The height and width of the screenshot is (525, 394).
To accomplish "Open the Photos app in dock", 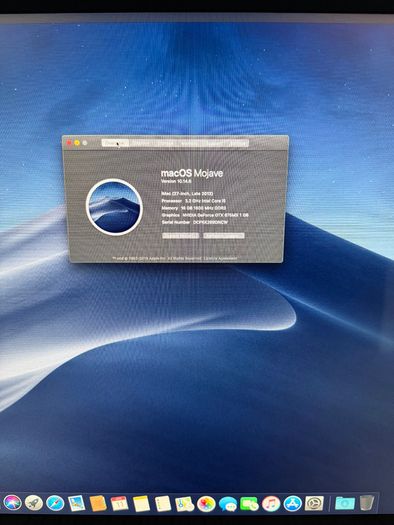I will (x=206, y=504).
